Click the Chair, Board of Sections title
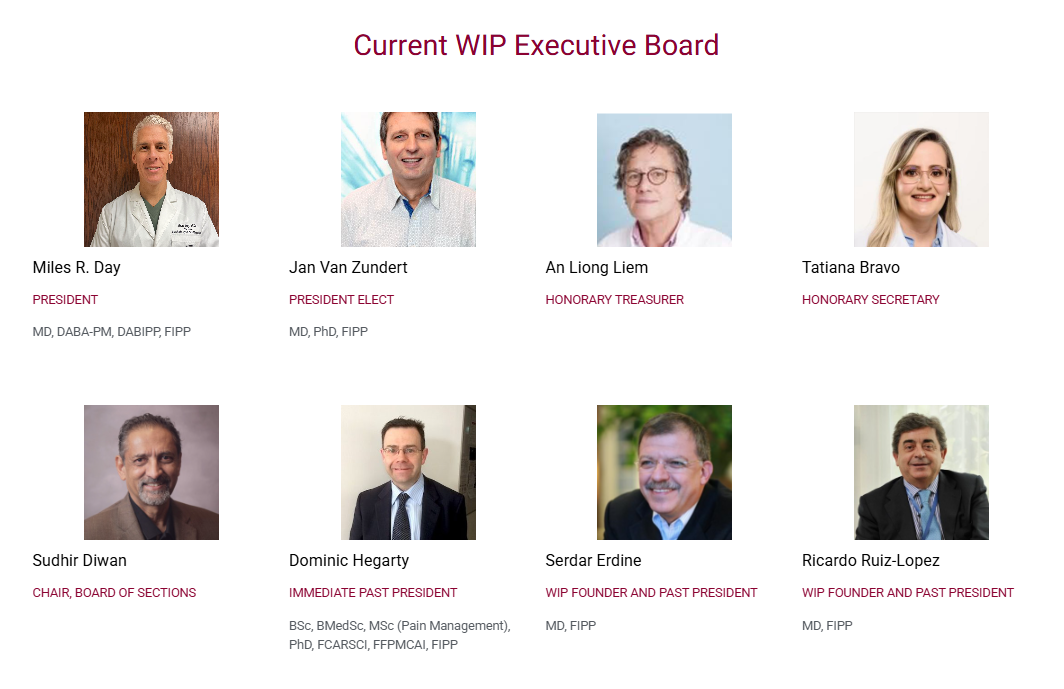The height and width of the screenshot is (689, 1064). click(x=114, y=593)
